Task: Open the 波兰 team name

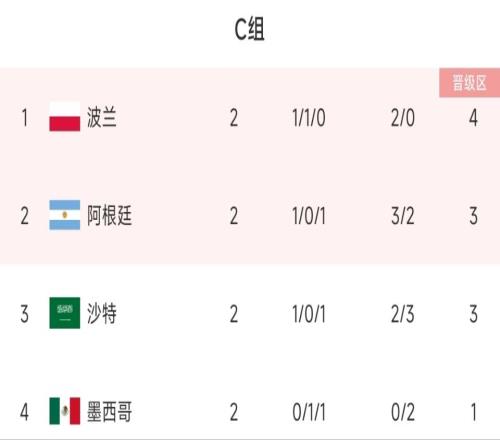Action: [x=102, y=117]
